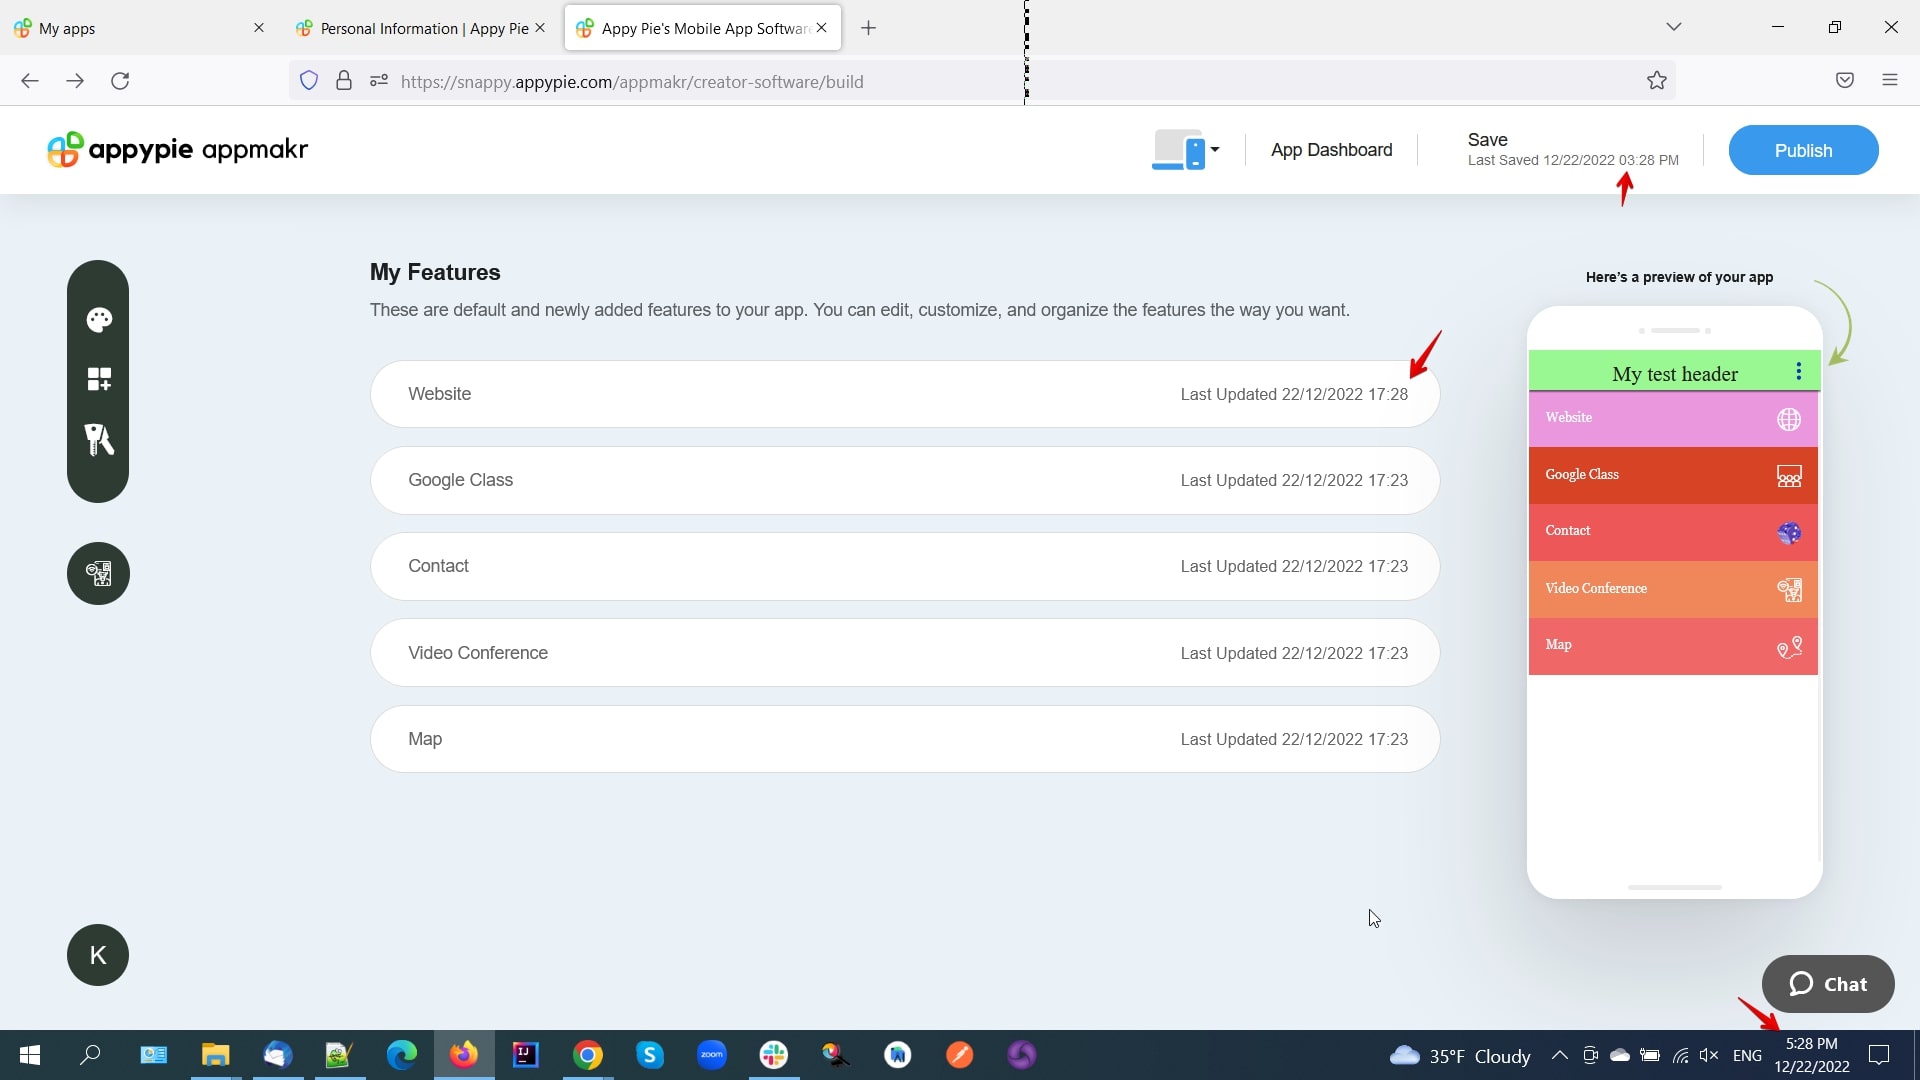Viewport: 1920px width, 1080px height.
Task: Open the list all tabs dropdown
Action: (x=1673, y=27)
